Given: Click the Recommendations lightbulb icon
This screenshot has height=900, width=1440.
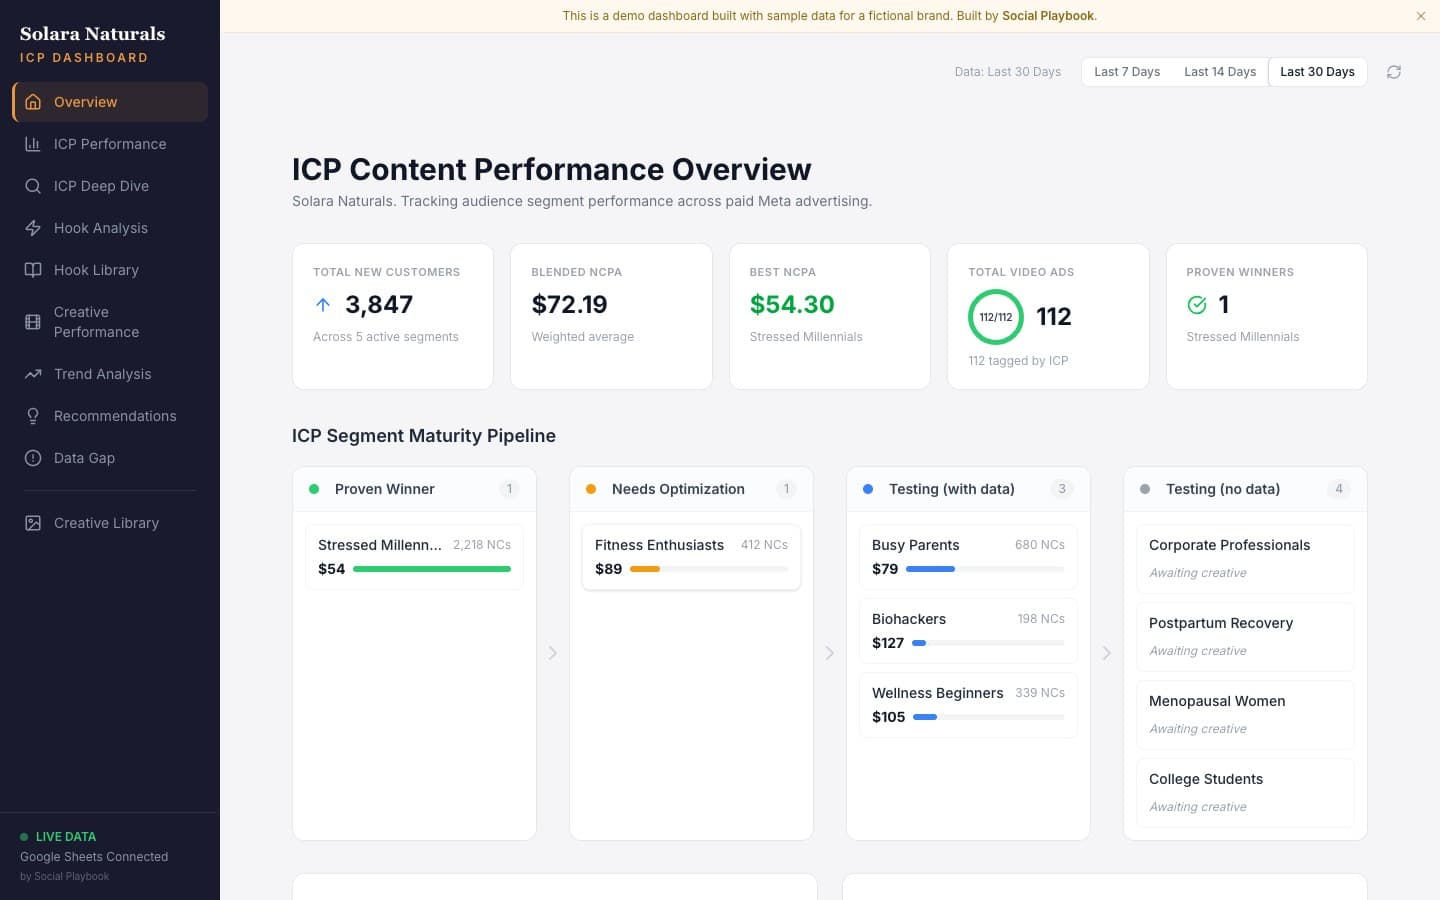Looking at the screenshot, I should pos(33,416).
